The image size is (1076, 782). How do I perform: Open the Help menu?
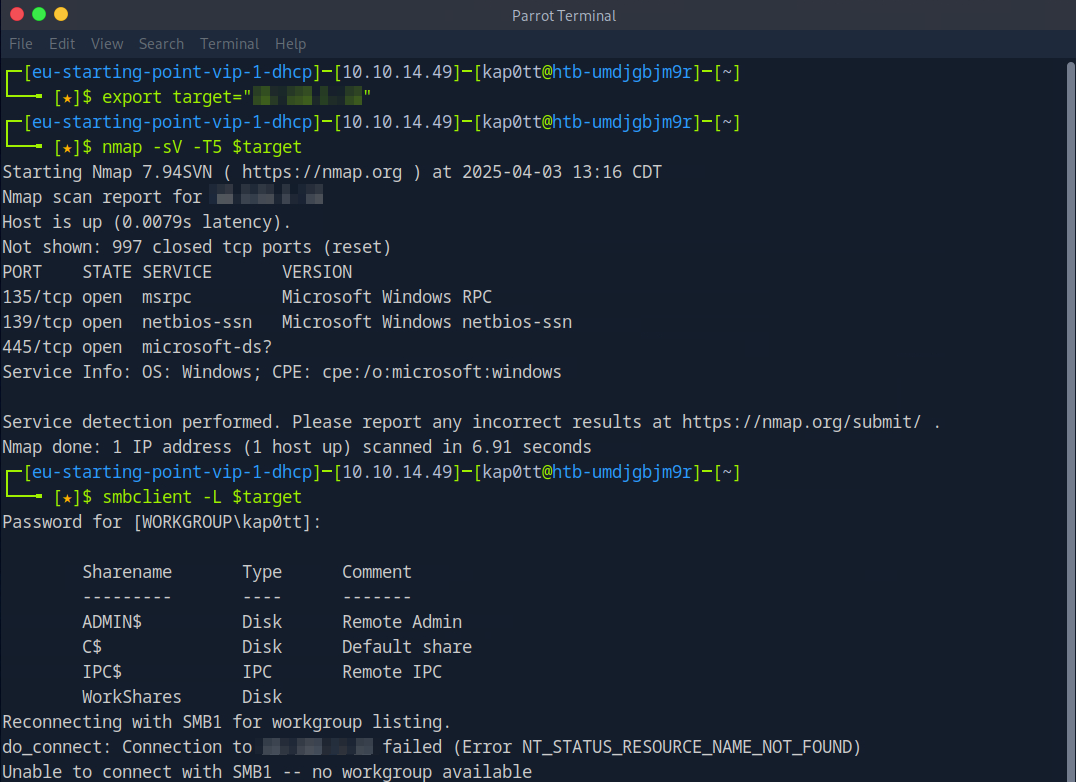290,44
